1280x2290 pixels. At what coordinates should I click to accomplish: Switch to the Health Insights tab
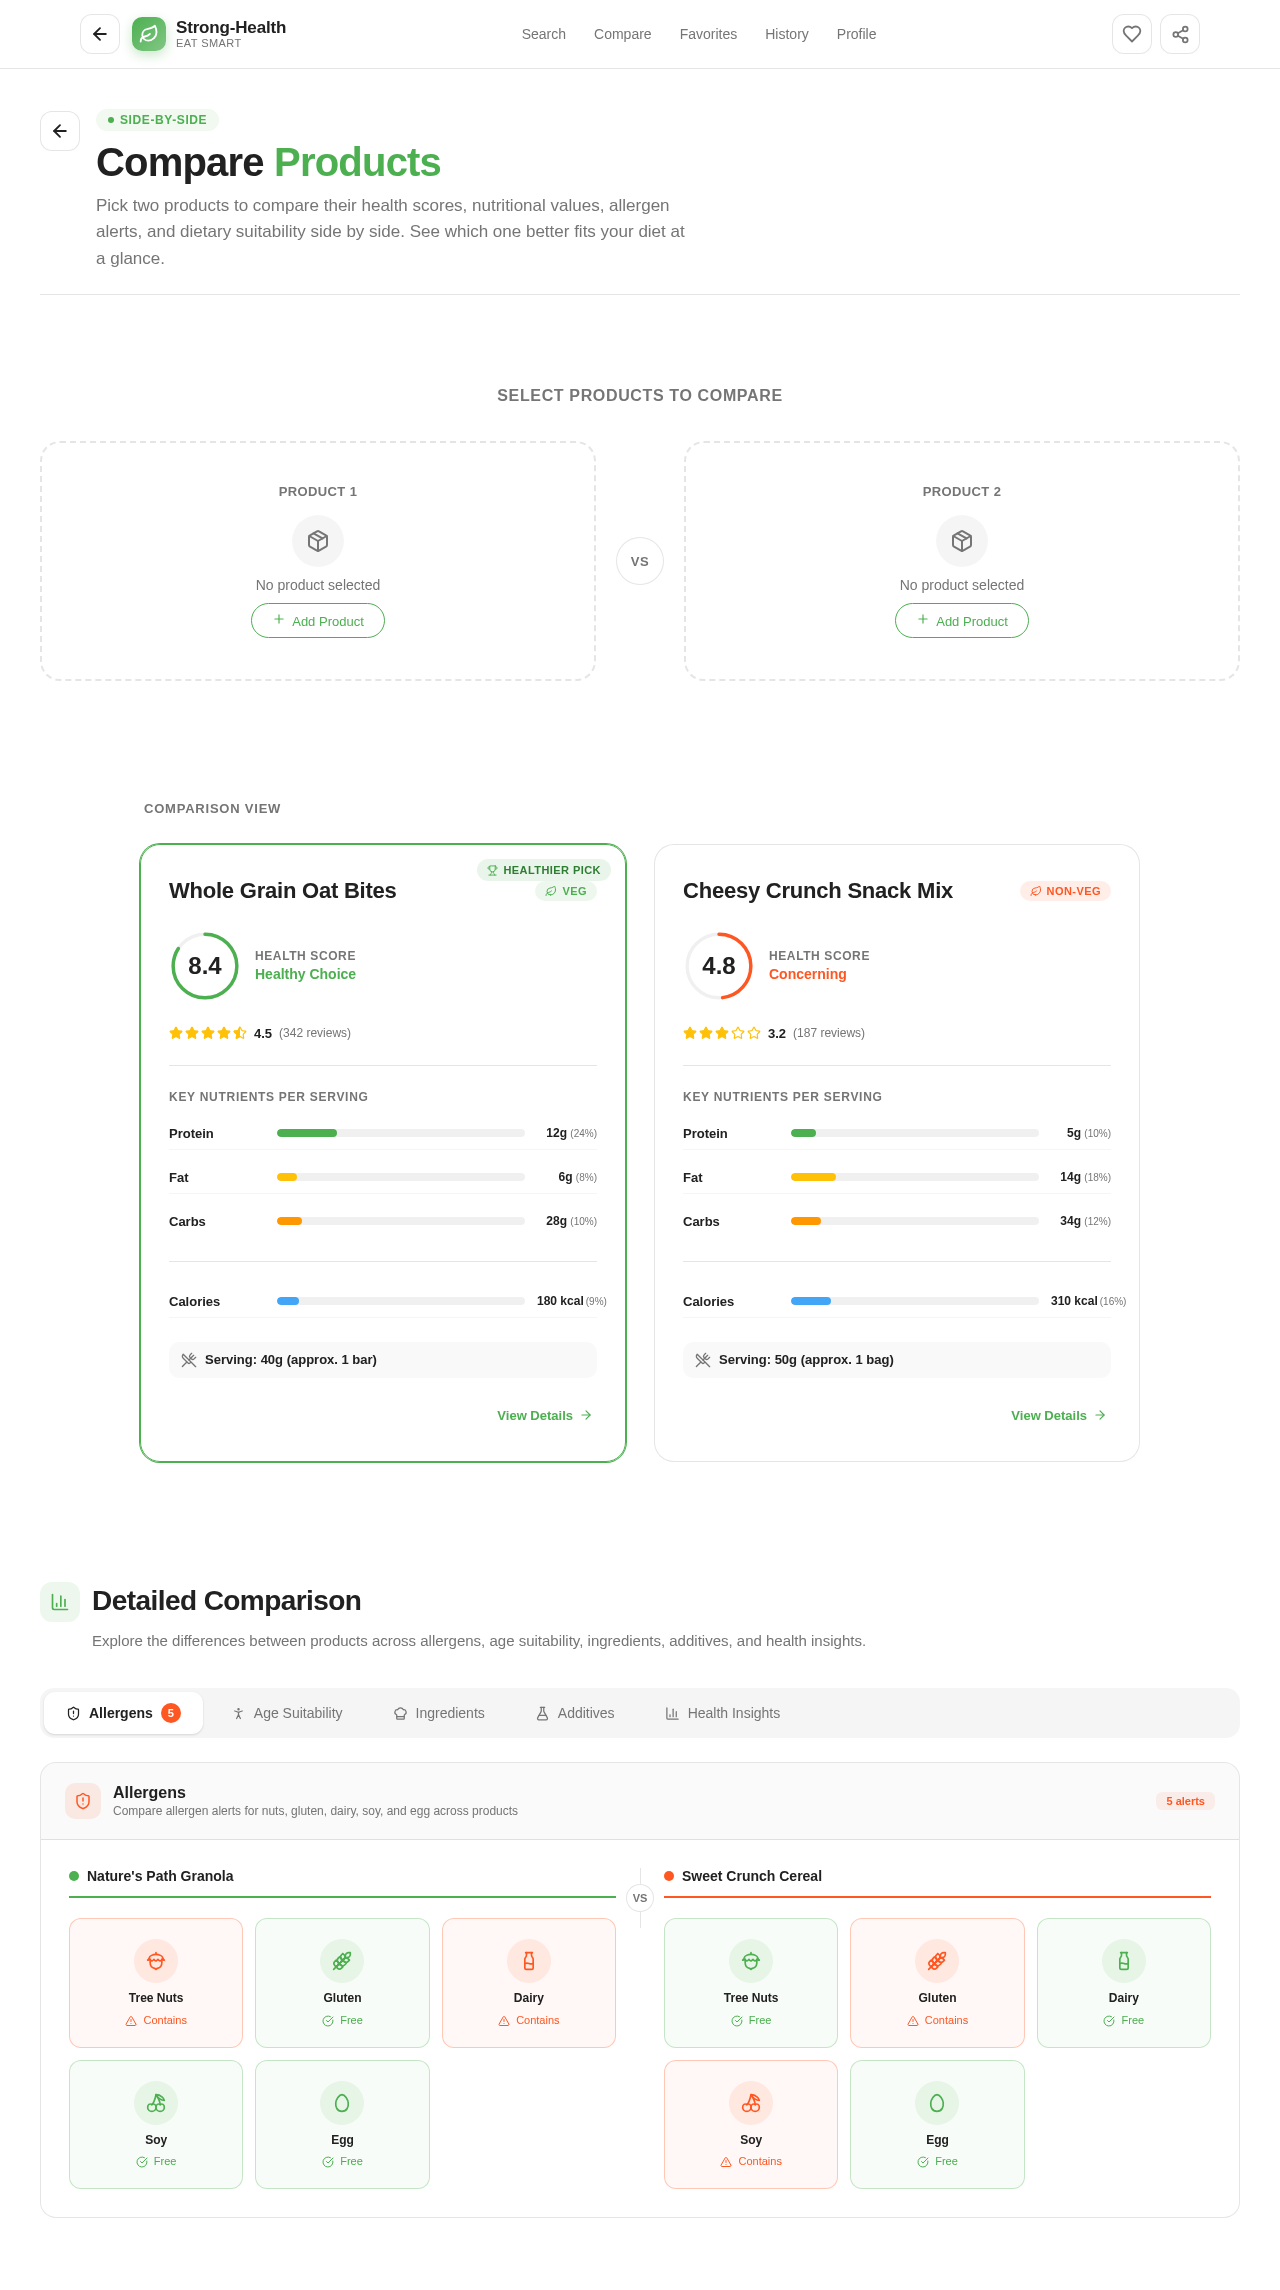[x=723, y=1713]
